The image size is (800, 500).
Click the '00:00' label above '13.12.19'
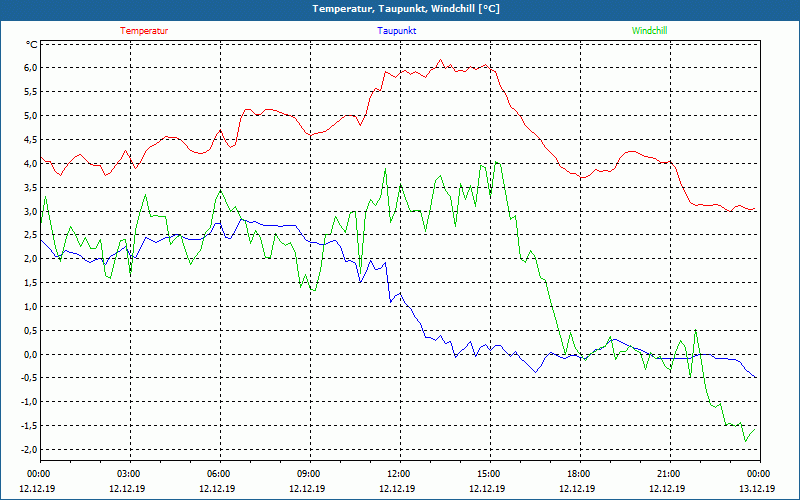pos(760,474)
